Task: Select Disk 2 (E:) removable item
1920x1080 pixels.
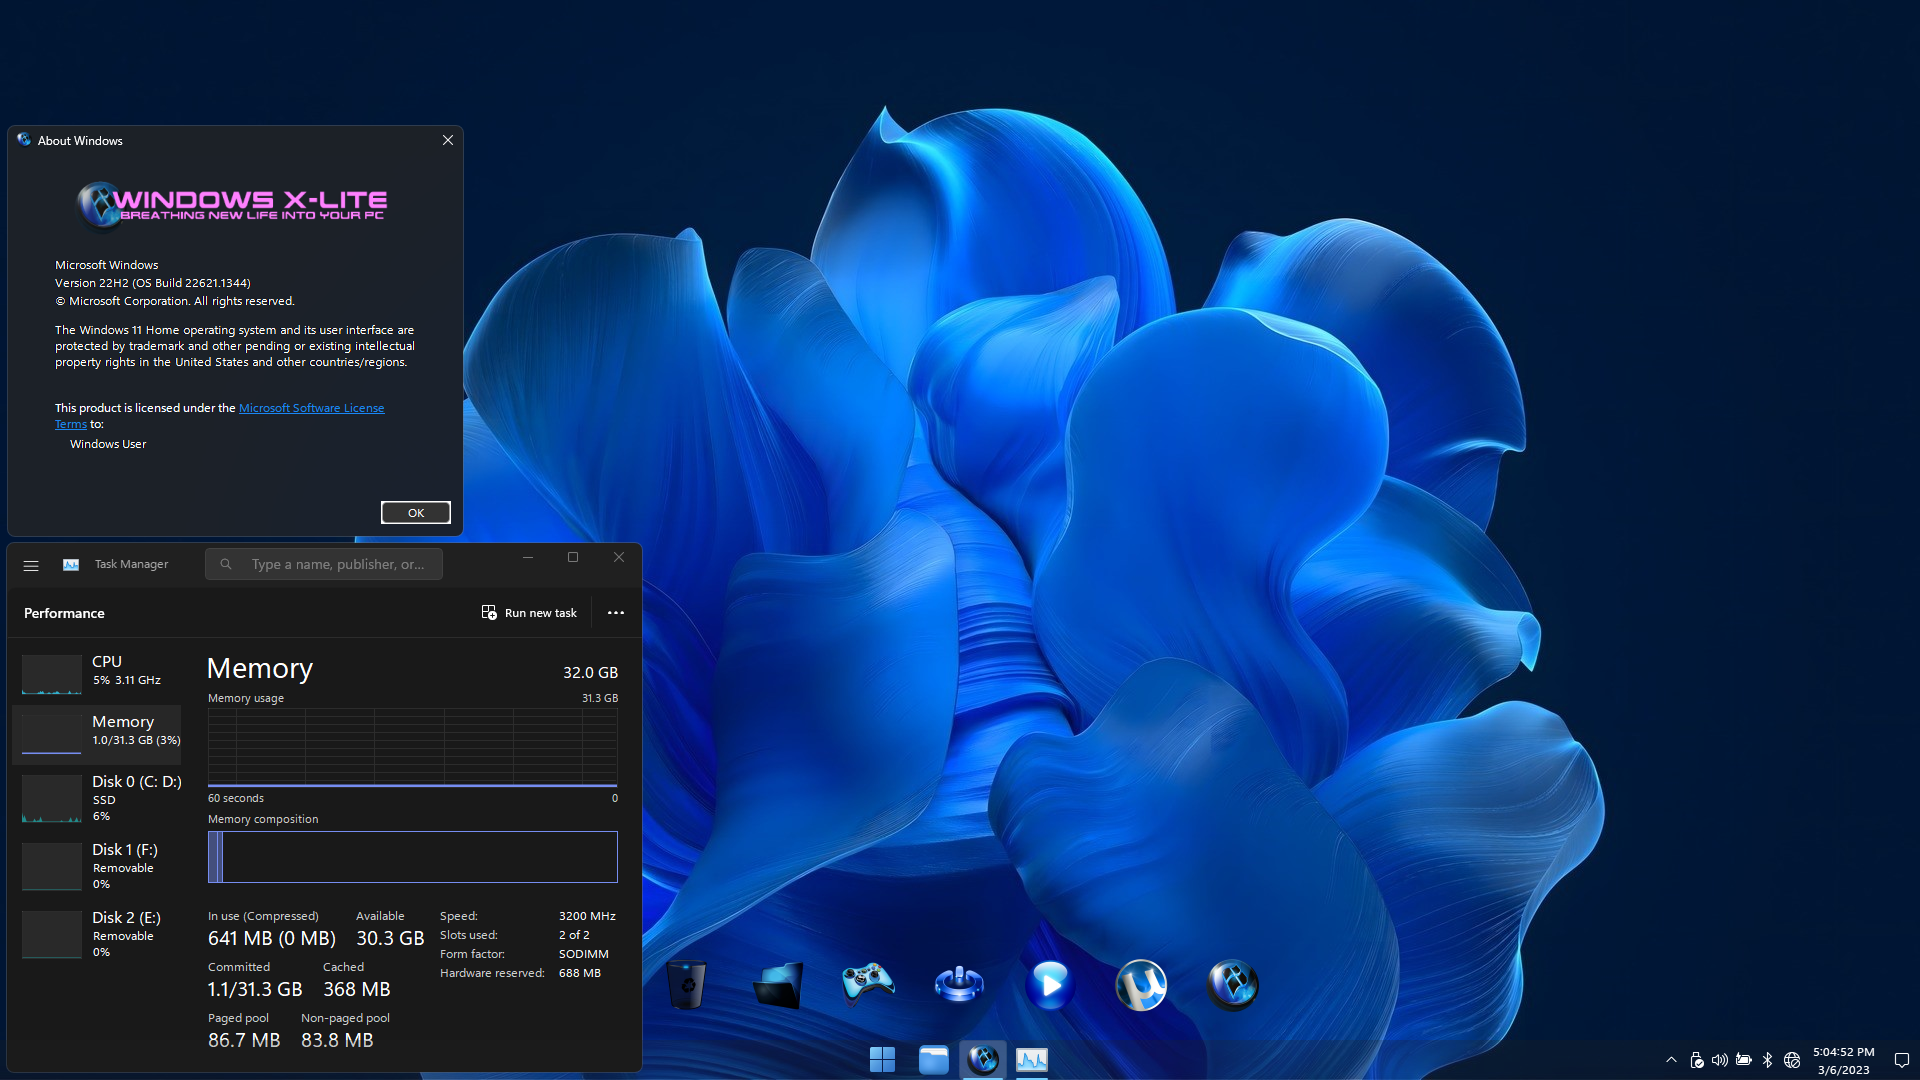Action: click(x=97, y=934)
